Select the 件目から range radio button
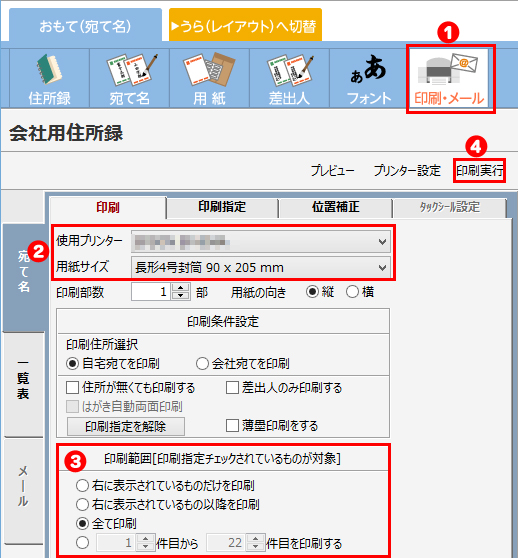 click(83, 543)
